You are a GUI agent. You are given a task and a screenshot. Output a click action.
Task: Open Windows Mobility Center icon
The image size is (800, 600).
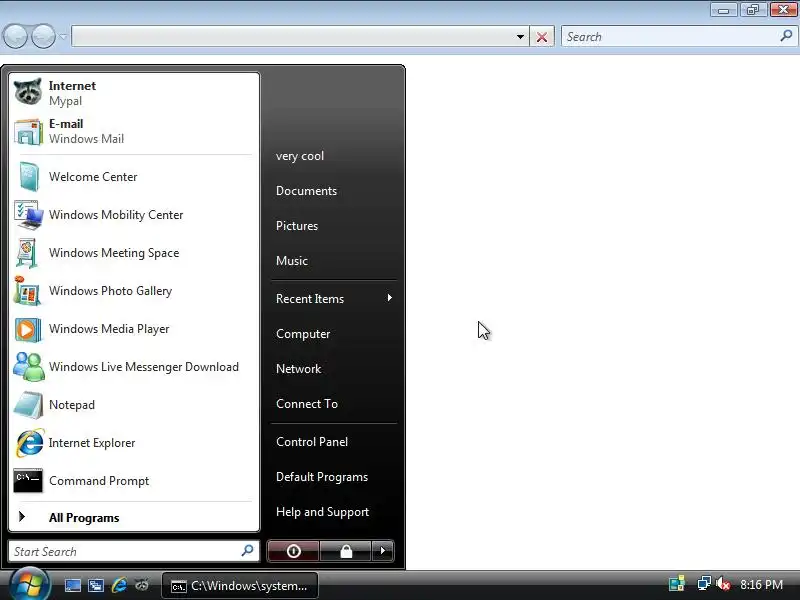click(x=28, y=215)
